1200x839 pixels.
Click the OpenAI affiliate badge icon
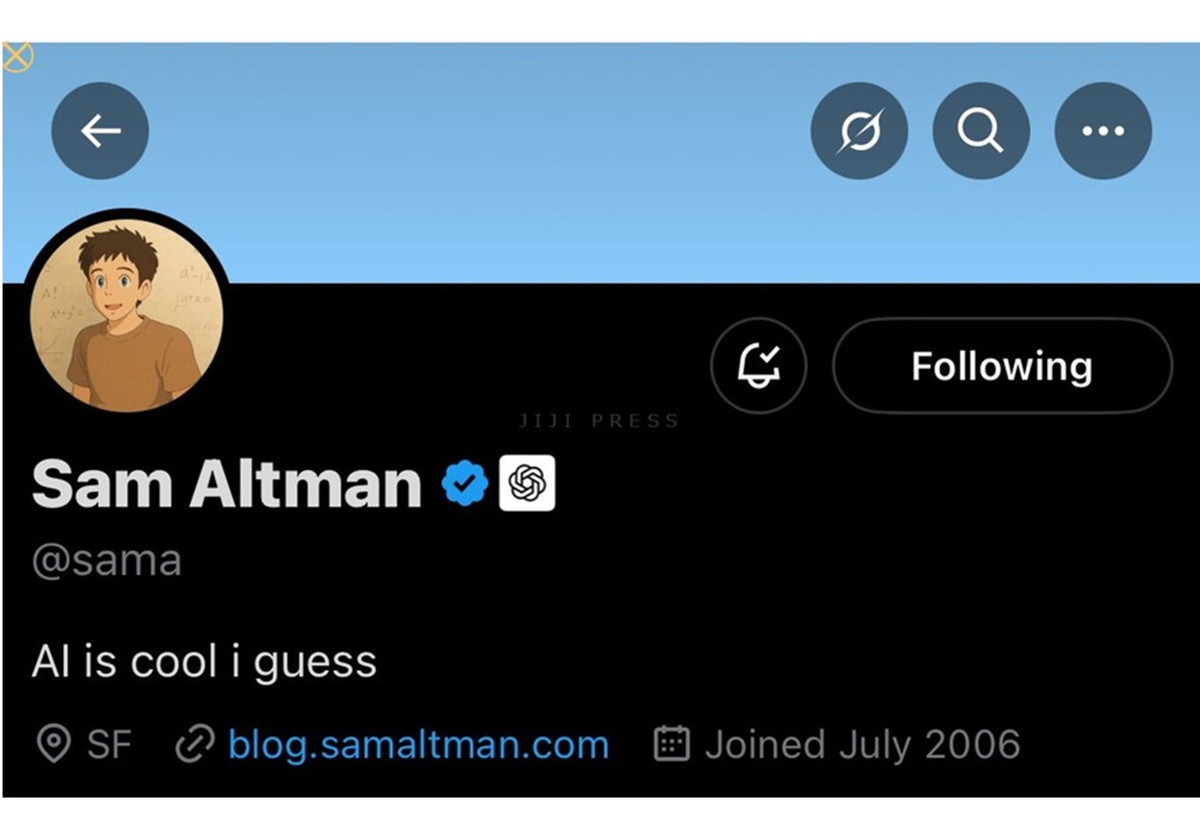coord(527,484)
